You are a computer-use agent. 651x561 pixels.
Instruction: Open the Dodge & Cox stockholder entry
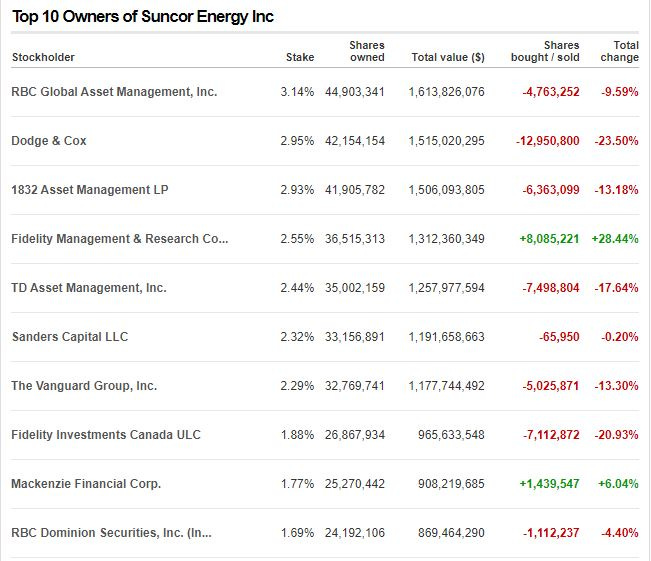coord(49,141)
